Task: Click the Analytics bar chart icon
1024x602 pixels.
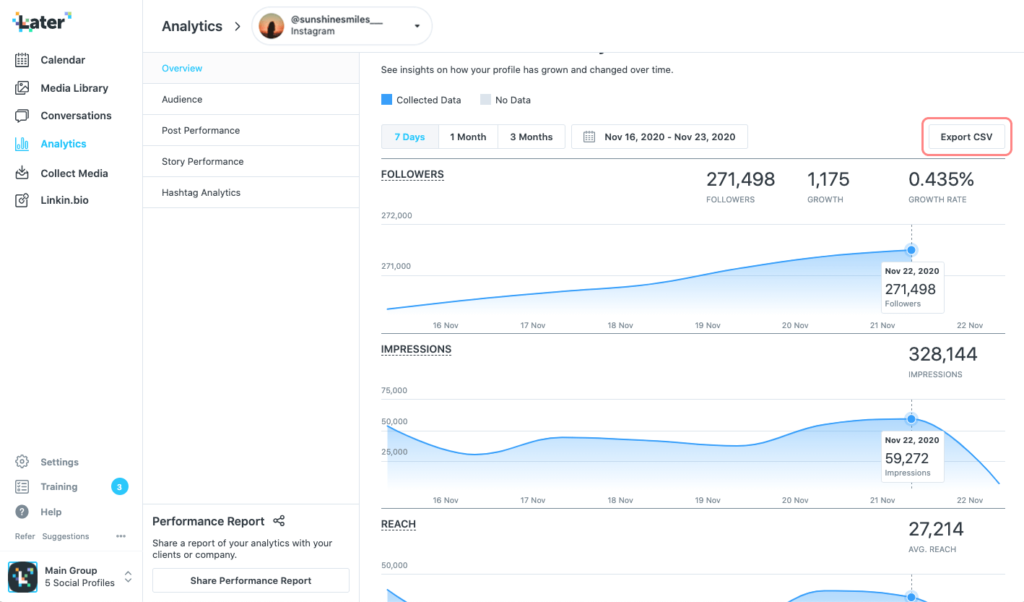Action: (22, 144)
